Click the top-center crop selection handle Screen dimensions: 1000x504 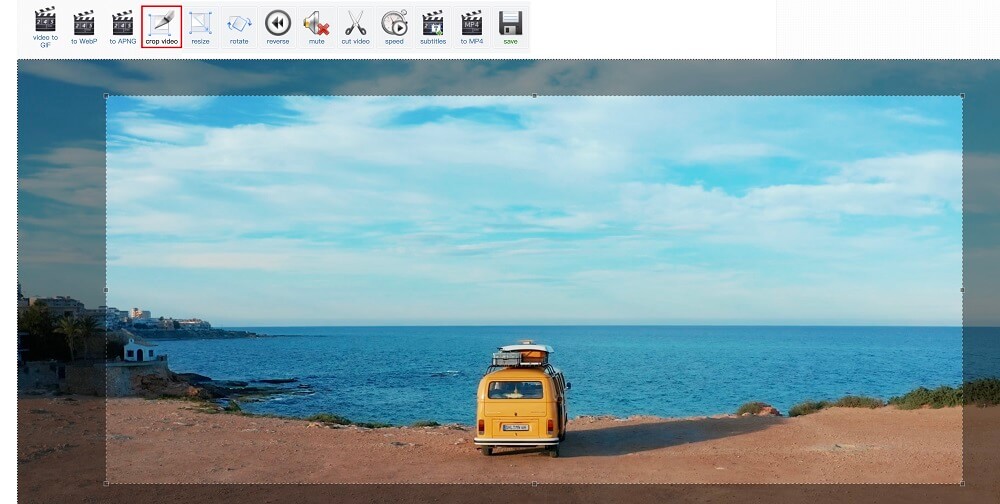click(x=534, y=96)
